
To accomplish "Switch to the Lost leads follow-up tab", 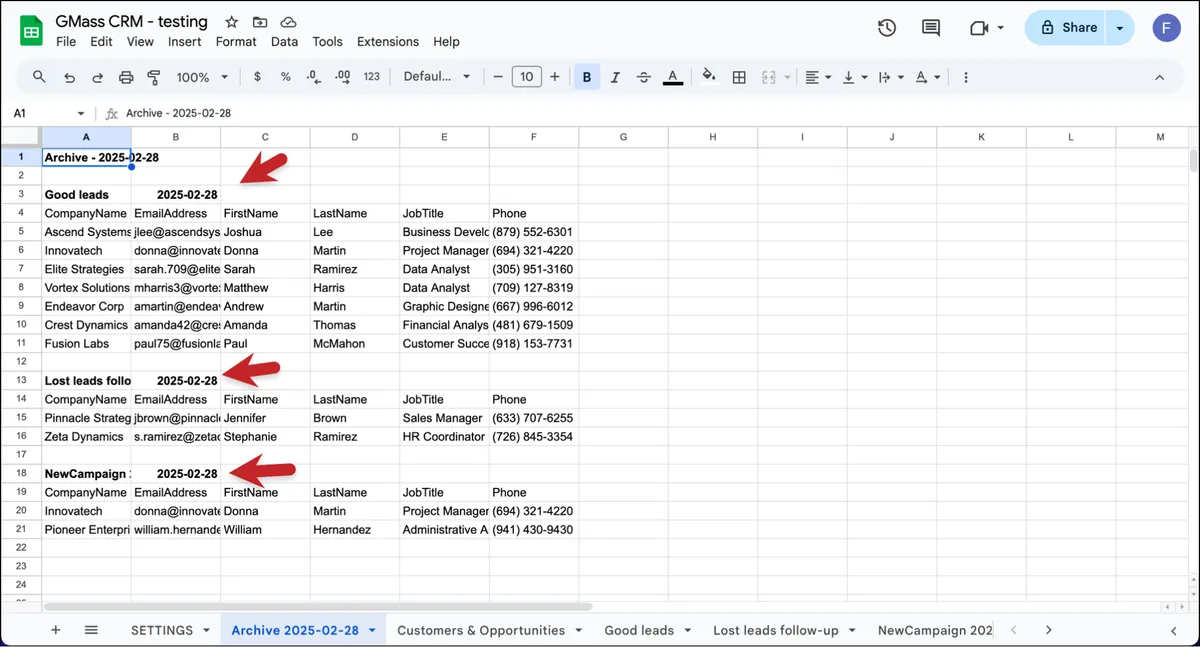I will 776,630.
